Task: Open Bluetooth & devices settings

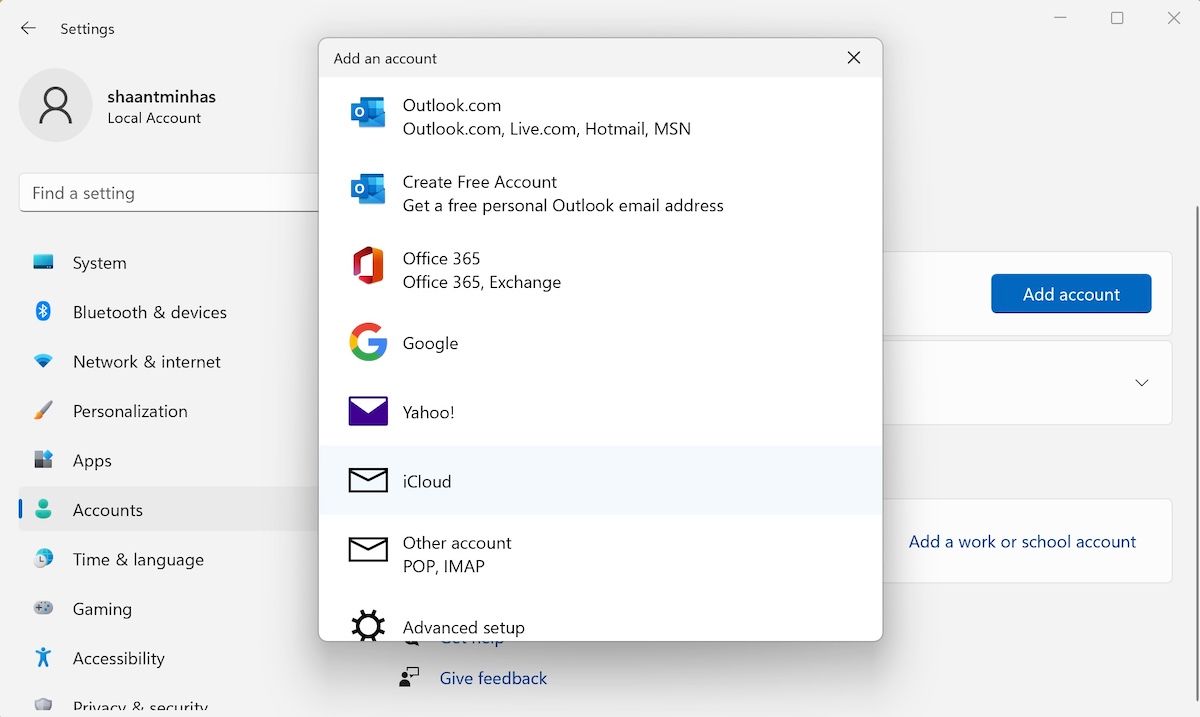Action: pyautogui.click(x=169, y=312)
